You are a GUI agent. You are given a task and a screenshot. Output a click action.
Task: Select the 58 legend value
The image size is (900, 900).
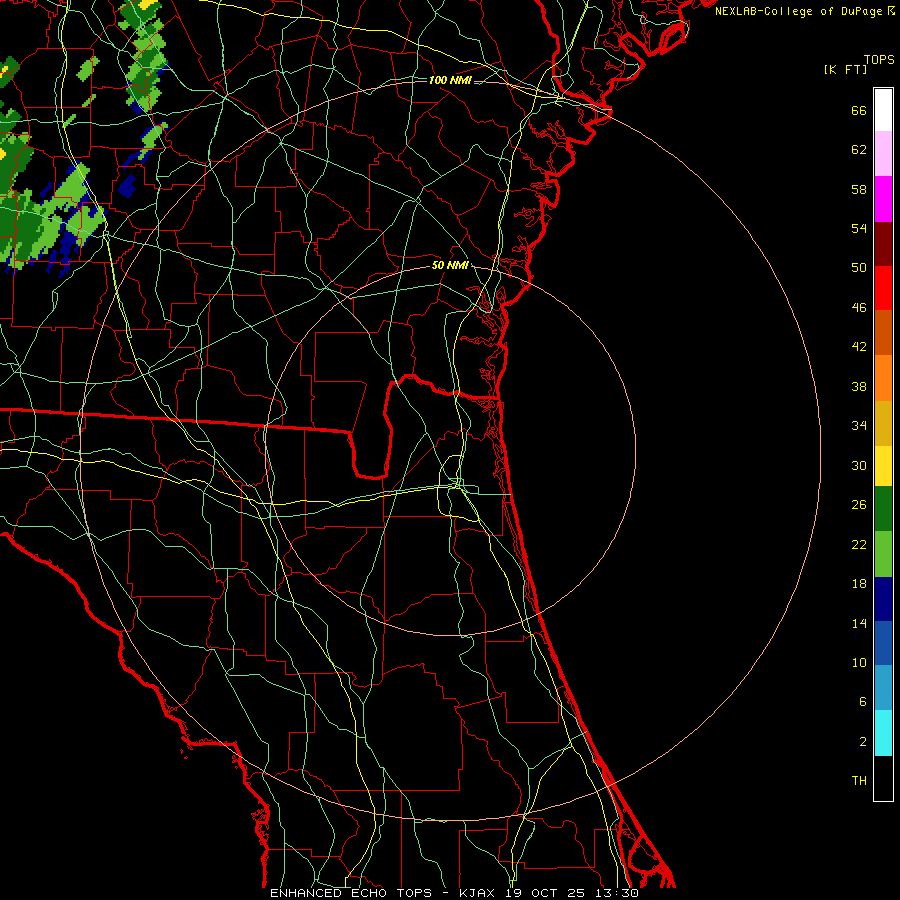point(859,189)
